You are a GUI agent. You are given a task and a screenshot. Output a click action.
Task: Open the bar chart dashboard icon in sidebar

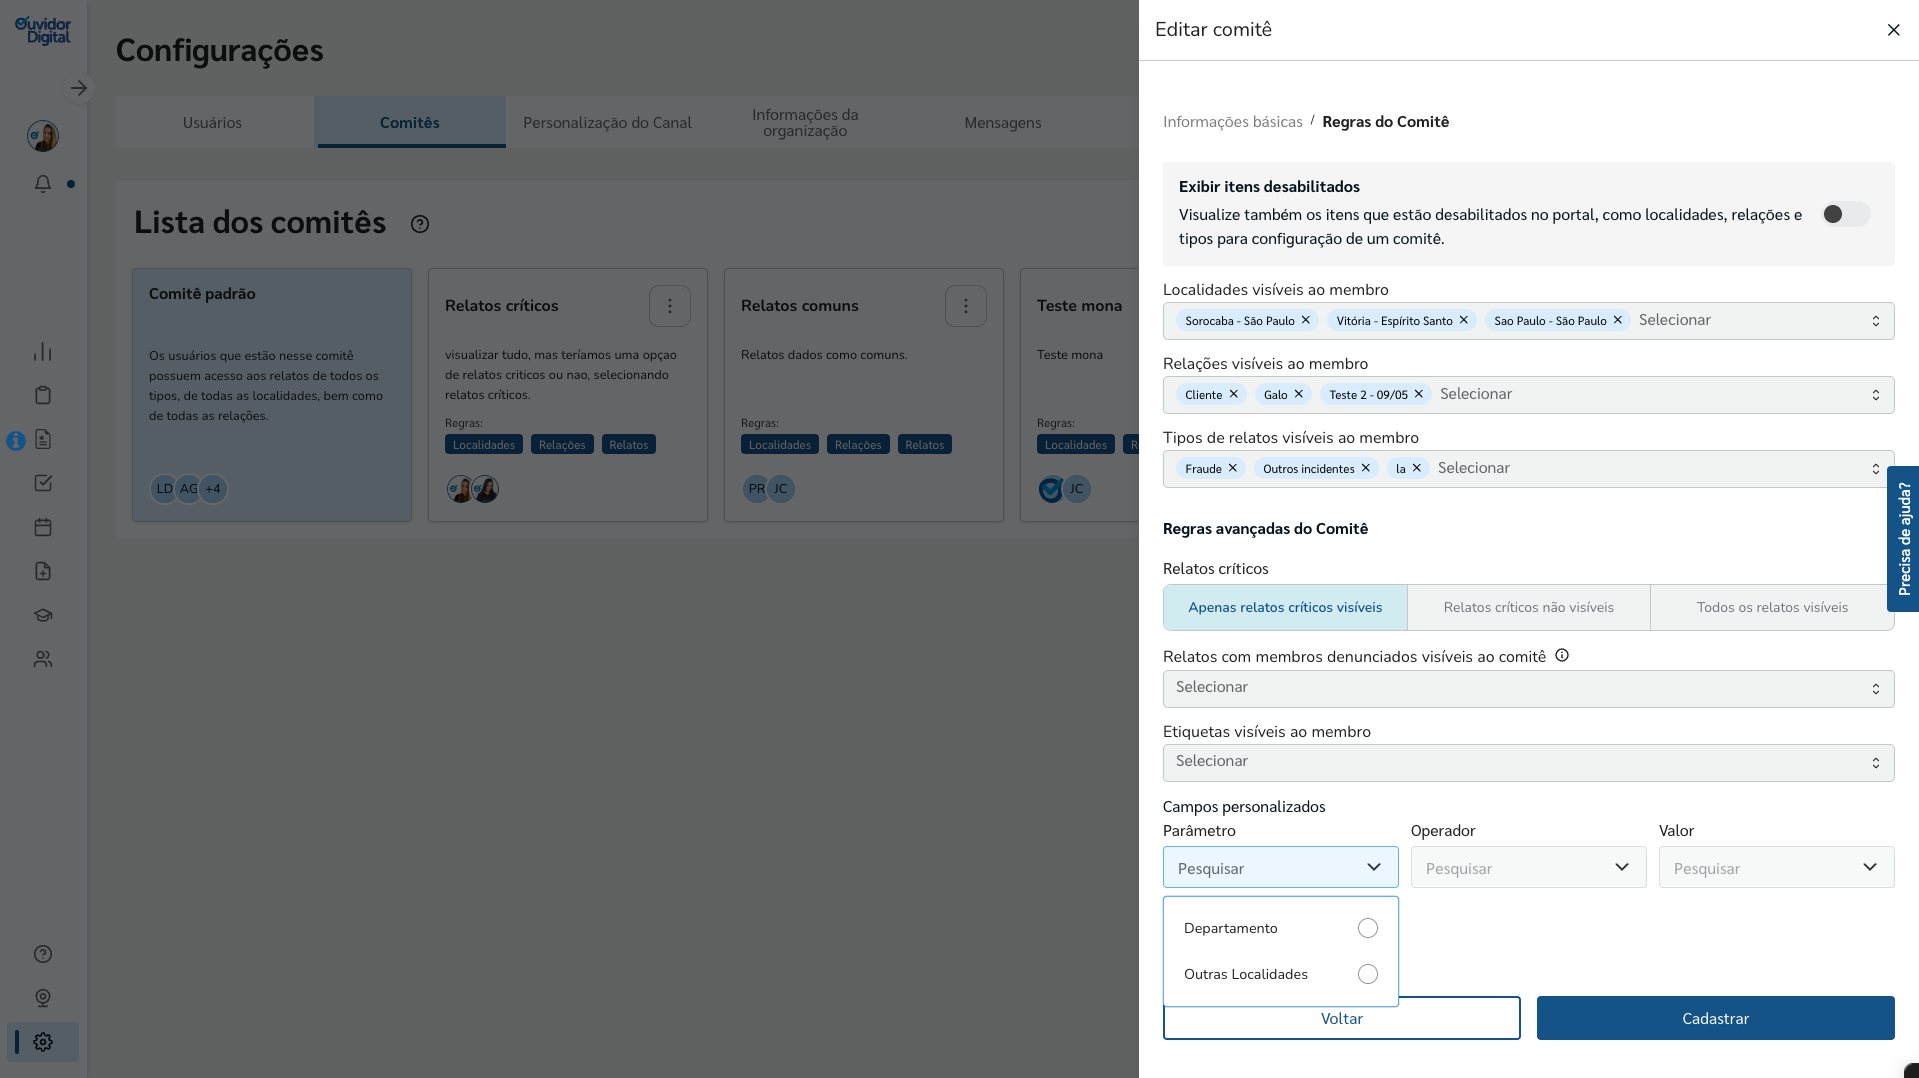(x=43, y=352)
